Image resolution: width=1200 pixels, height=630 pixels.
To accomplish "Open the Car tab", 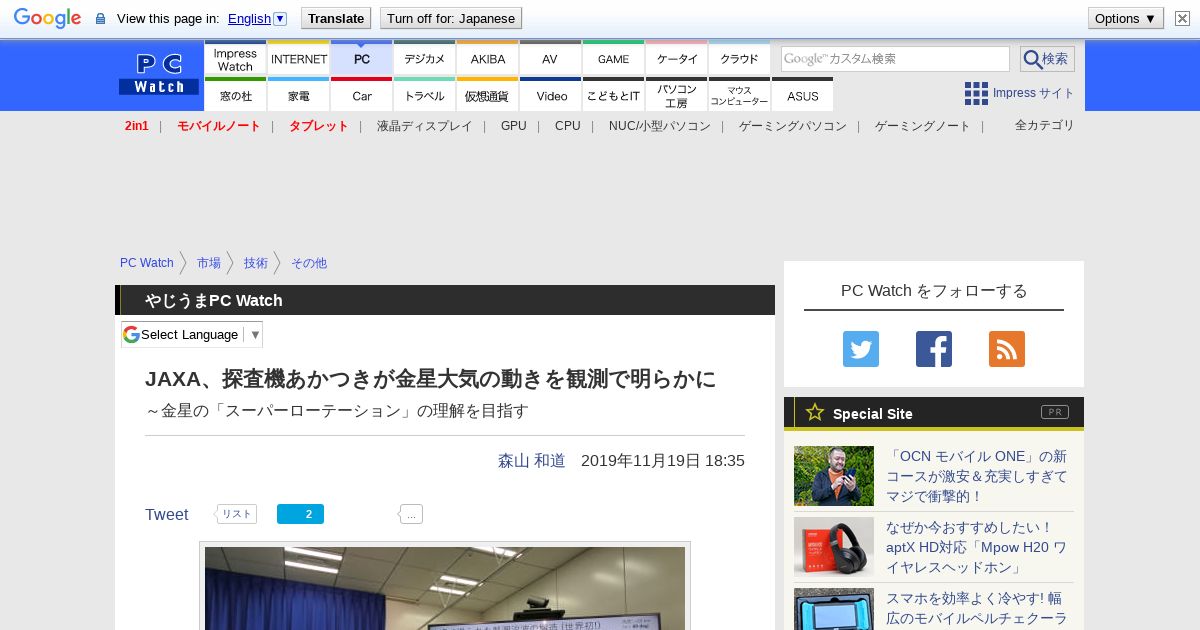I will pos(362,96).
